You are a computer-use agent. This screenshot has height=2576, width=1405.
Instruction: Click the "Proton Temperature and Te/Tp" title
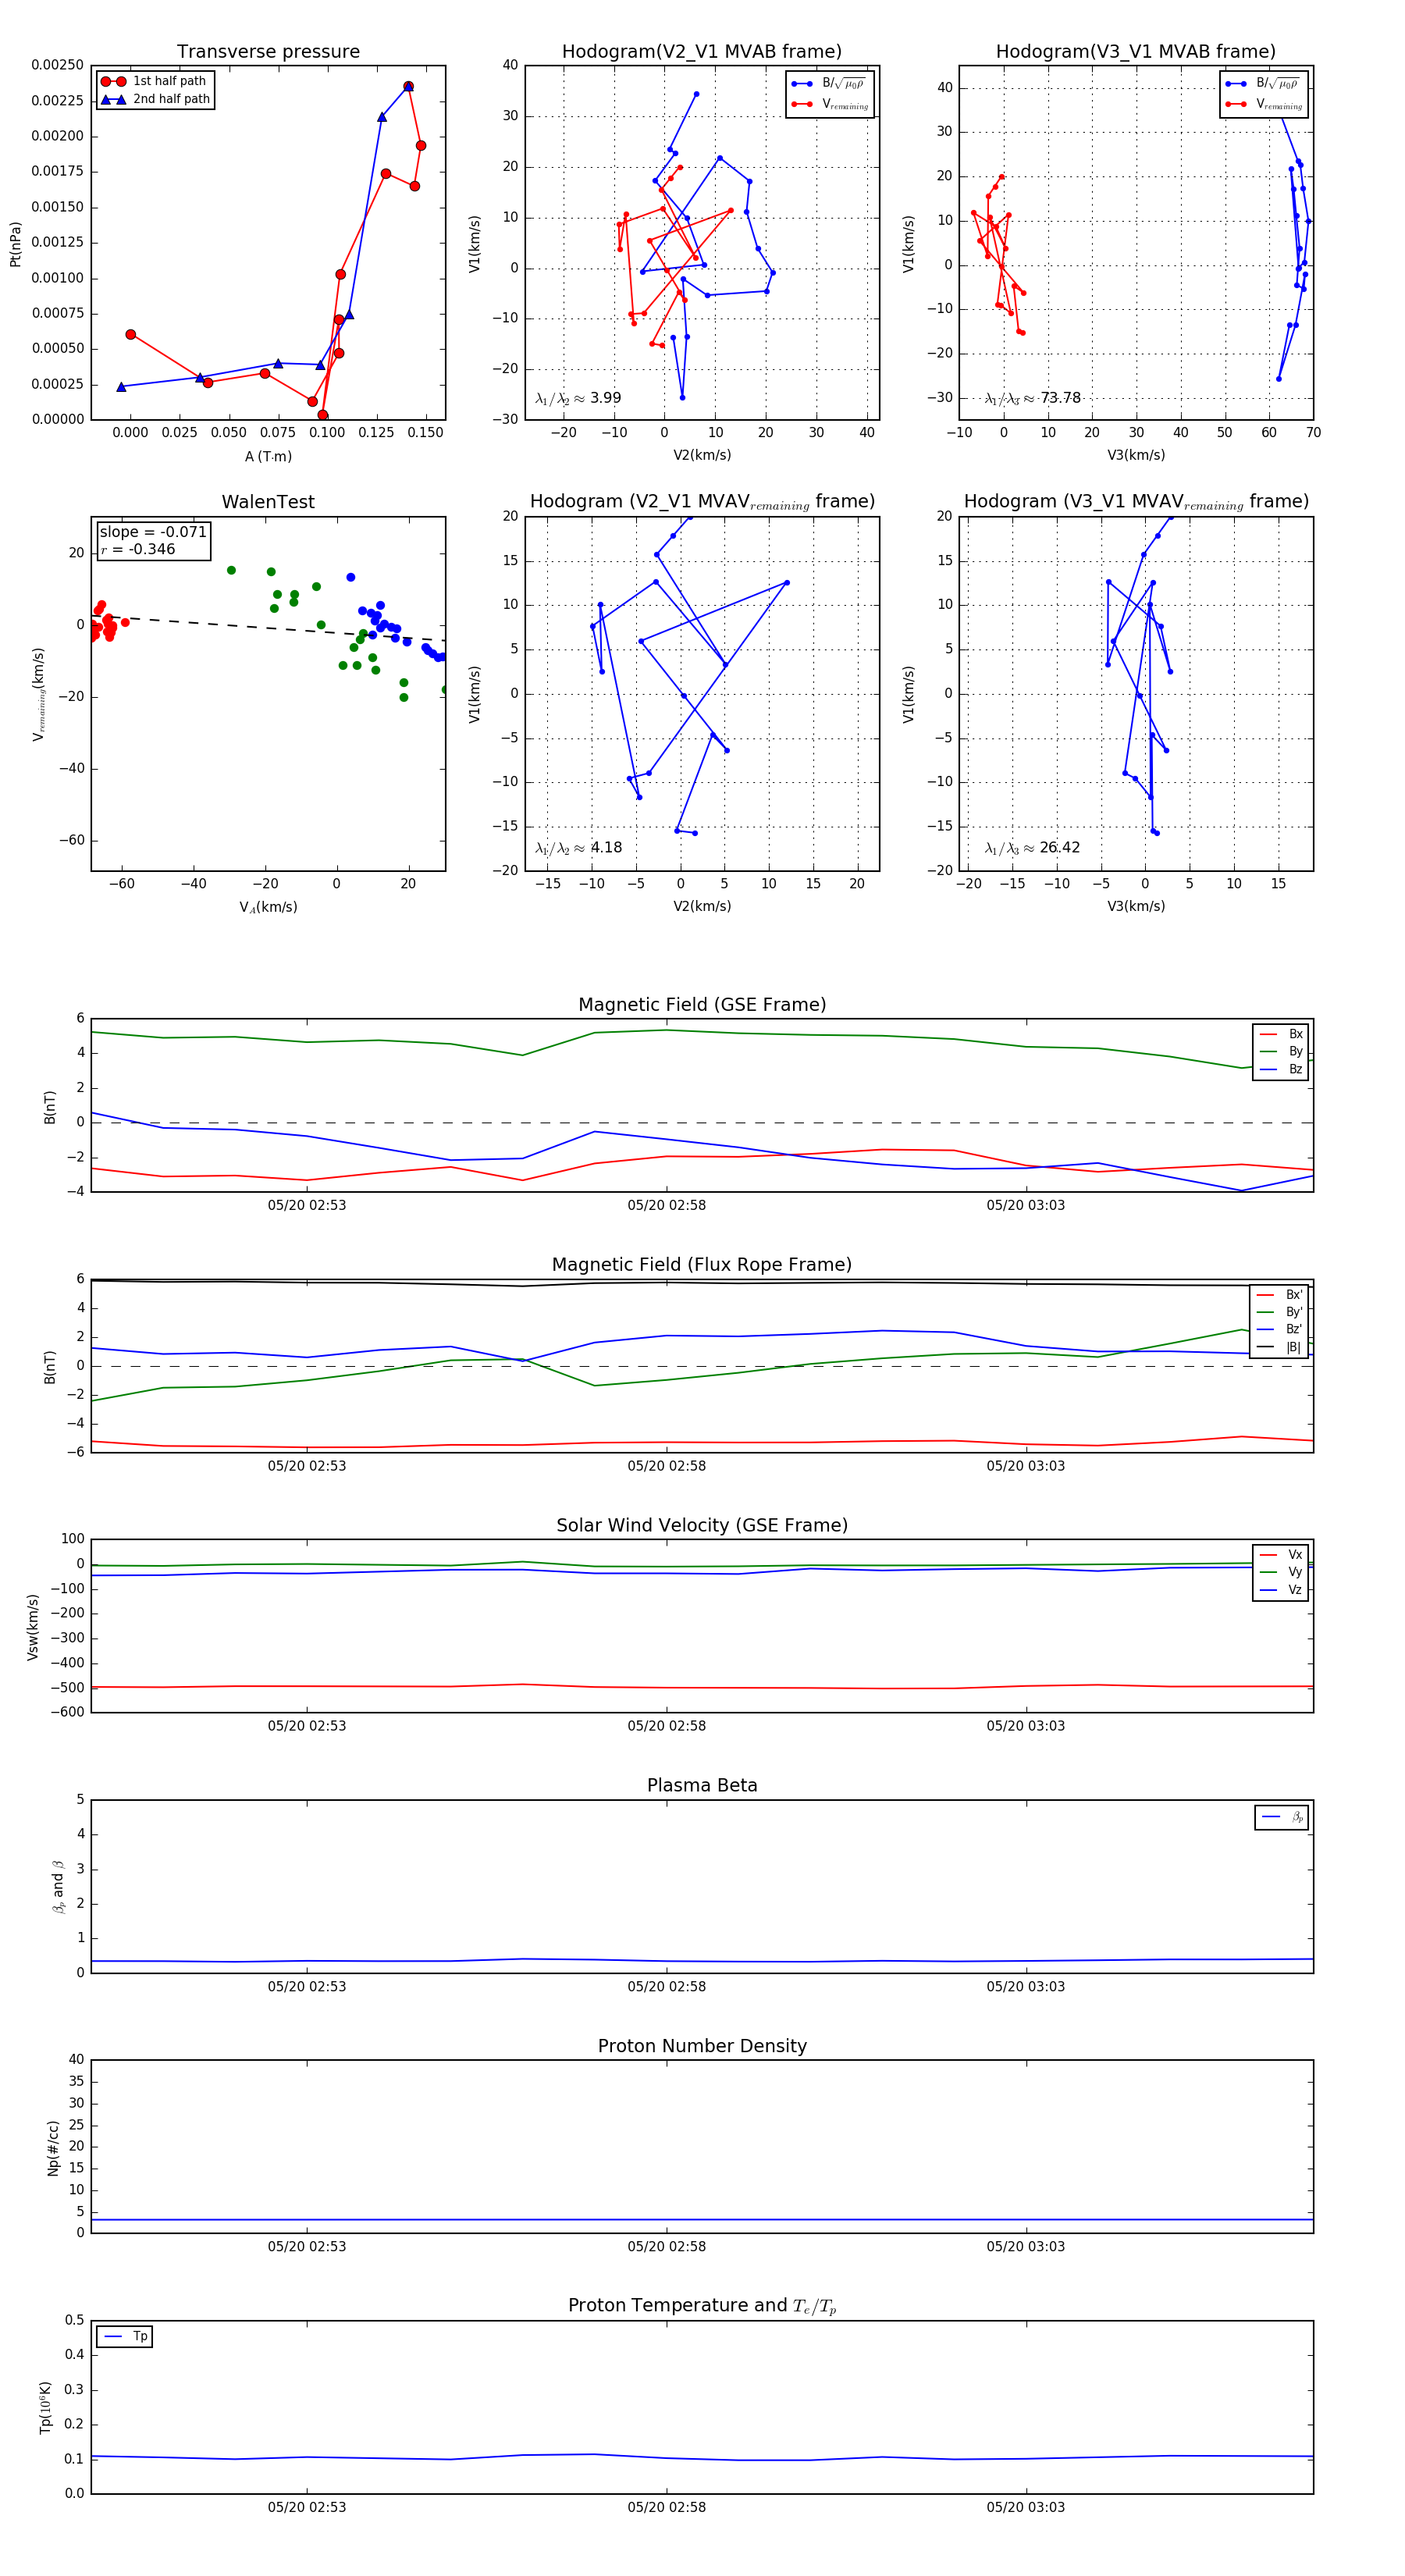click(x=702, y=2306)
